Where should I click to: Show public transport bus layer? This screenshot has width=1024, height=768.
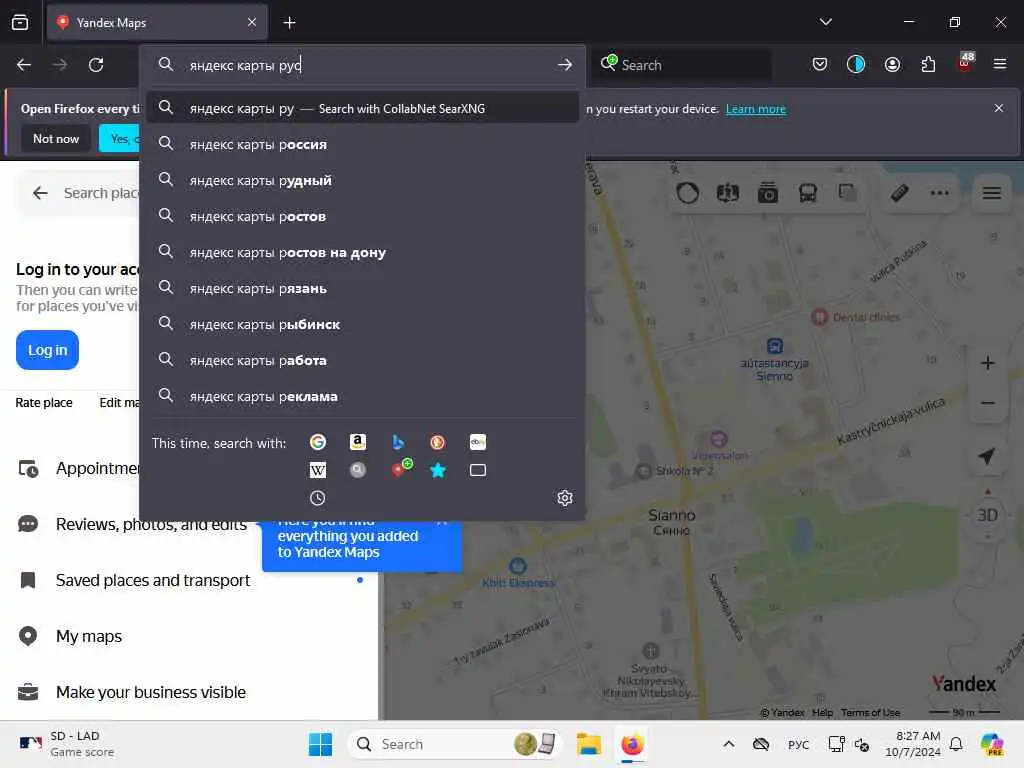point(808,193)
